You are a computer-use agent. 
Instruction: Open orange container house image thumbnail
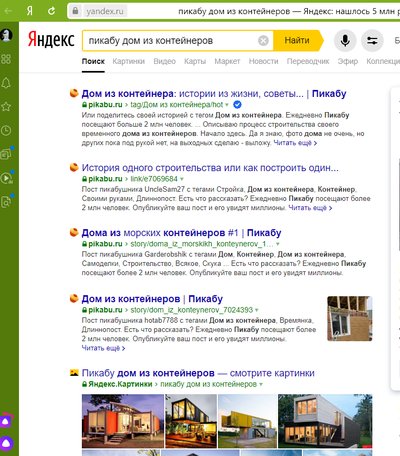[x=123, y=421]
